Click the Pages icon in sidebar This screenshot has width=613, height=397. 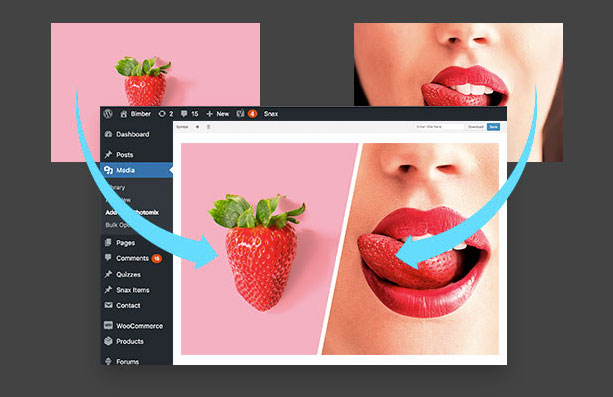click(108, 243)
